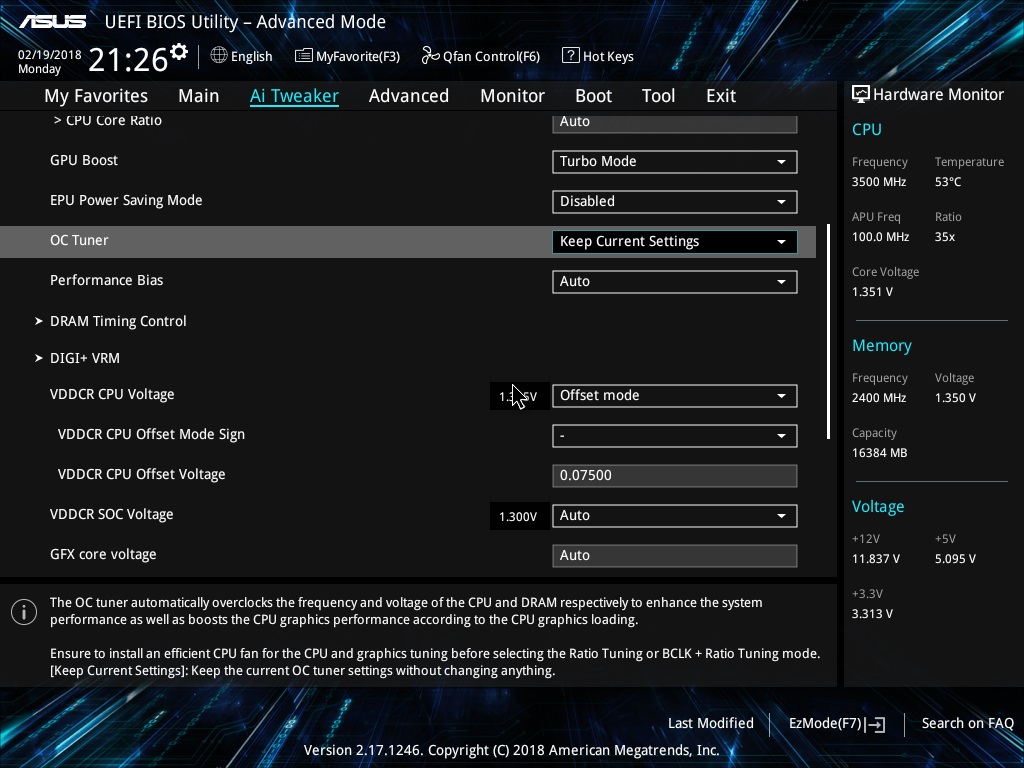Screen dimensions: 1024x768
Task: Open the Performance Bias dropdown
Action: coord(675,281)
